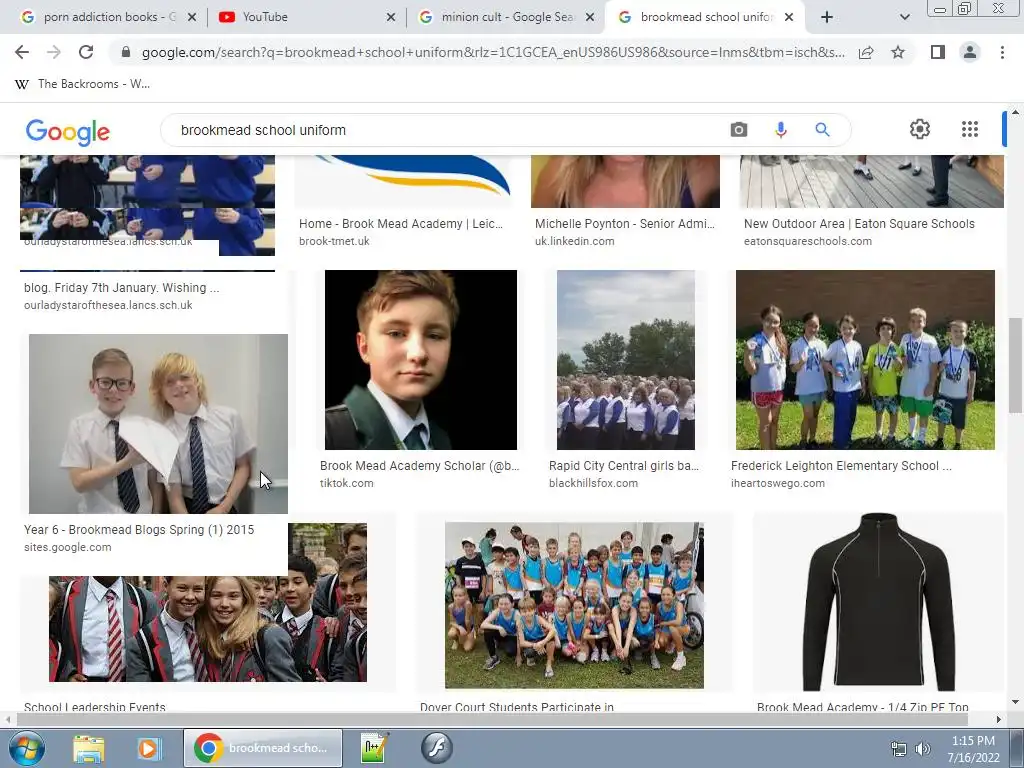The image size is (1024, 768).
Task: Switch to the minion cult Google Search tab
Action: (505, 17)
